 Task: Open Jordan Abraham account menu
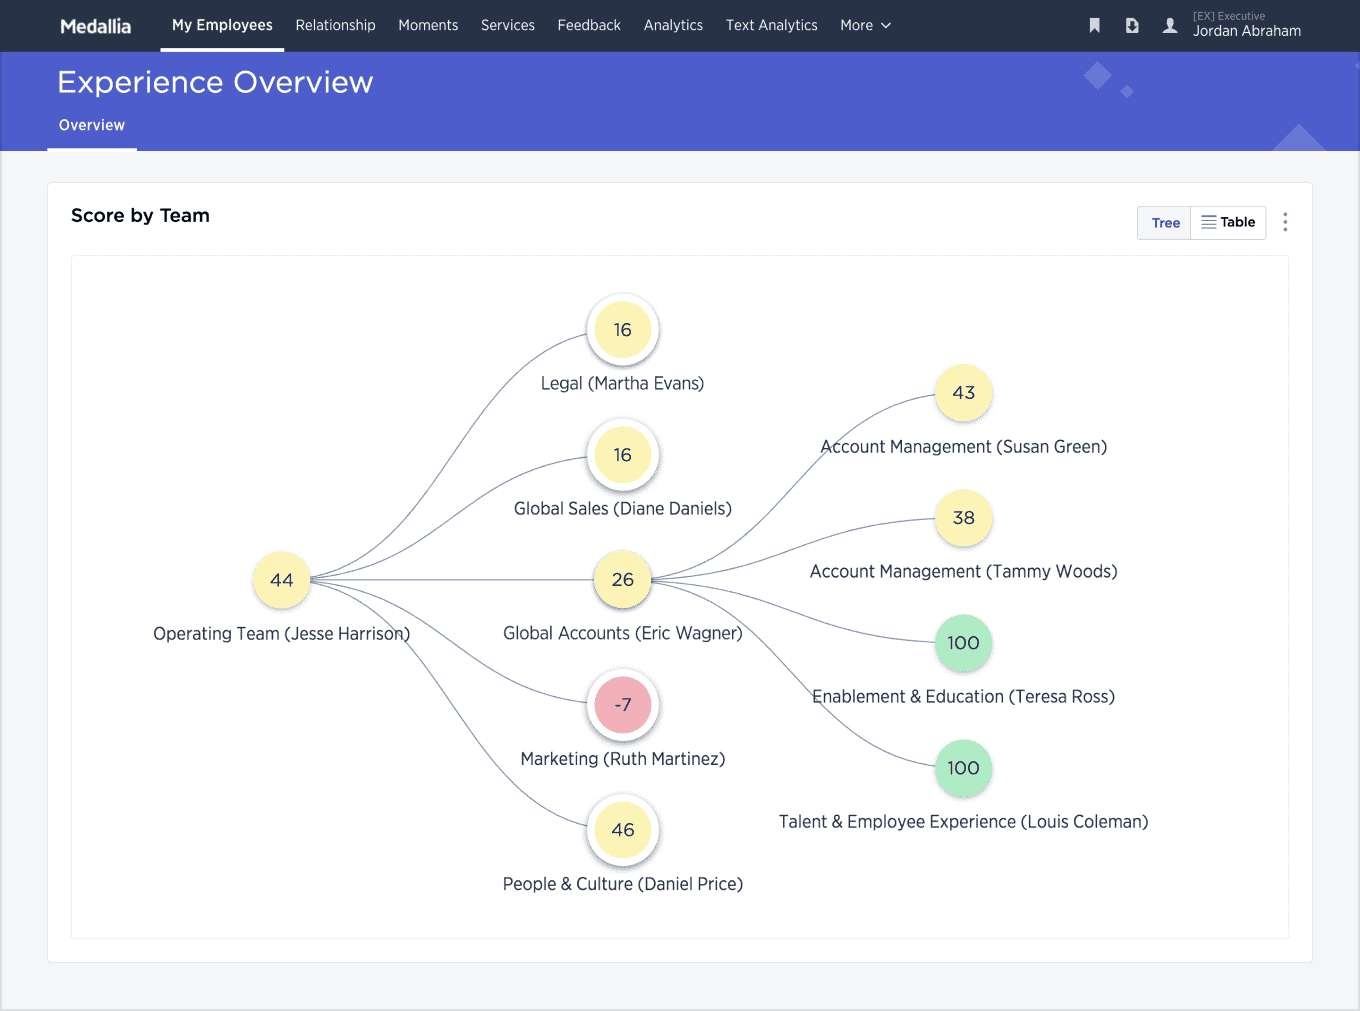1246,30
